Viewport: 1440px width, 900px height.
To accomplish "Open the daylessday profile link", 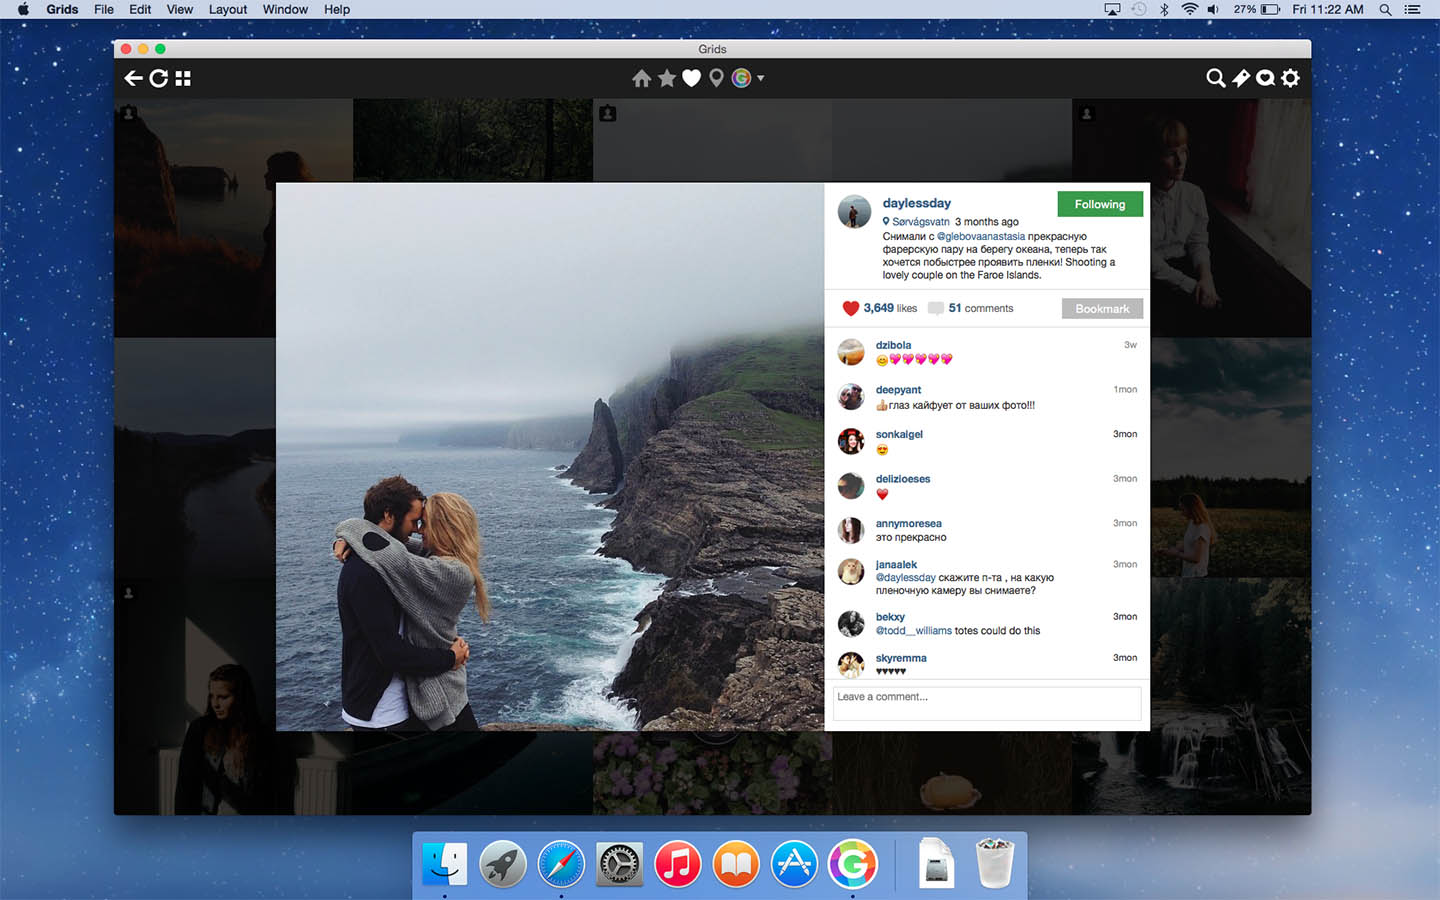I will [x=916, y=203].
